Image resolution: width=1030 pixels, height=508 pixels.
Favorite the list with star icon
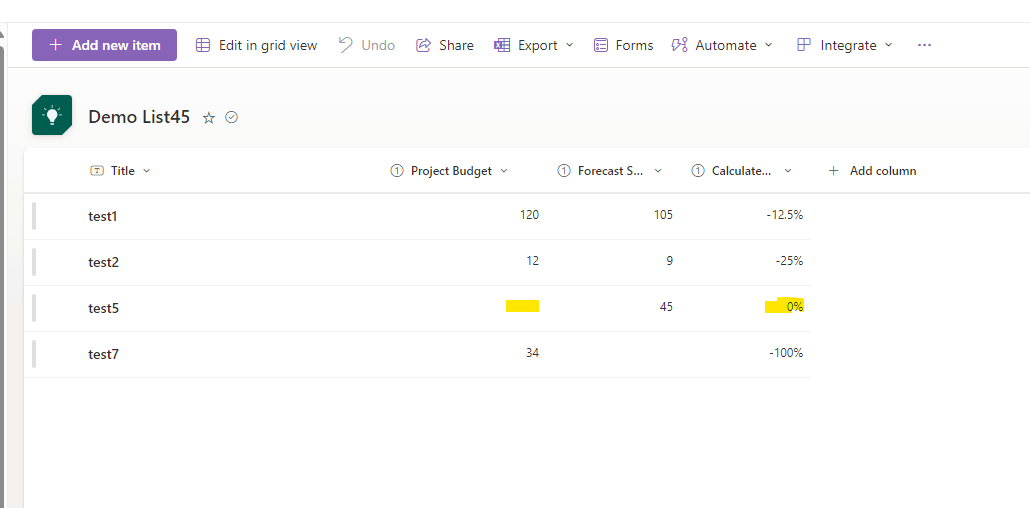click(209, 118)
